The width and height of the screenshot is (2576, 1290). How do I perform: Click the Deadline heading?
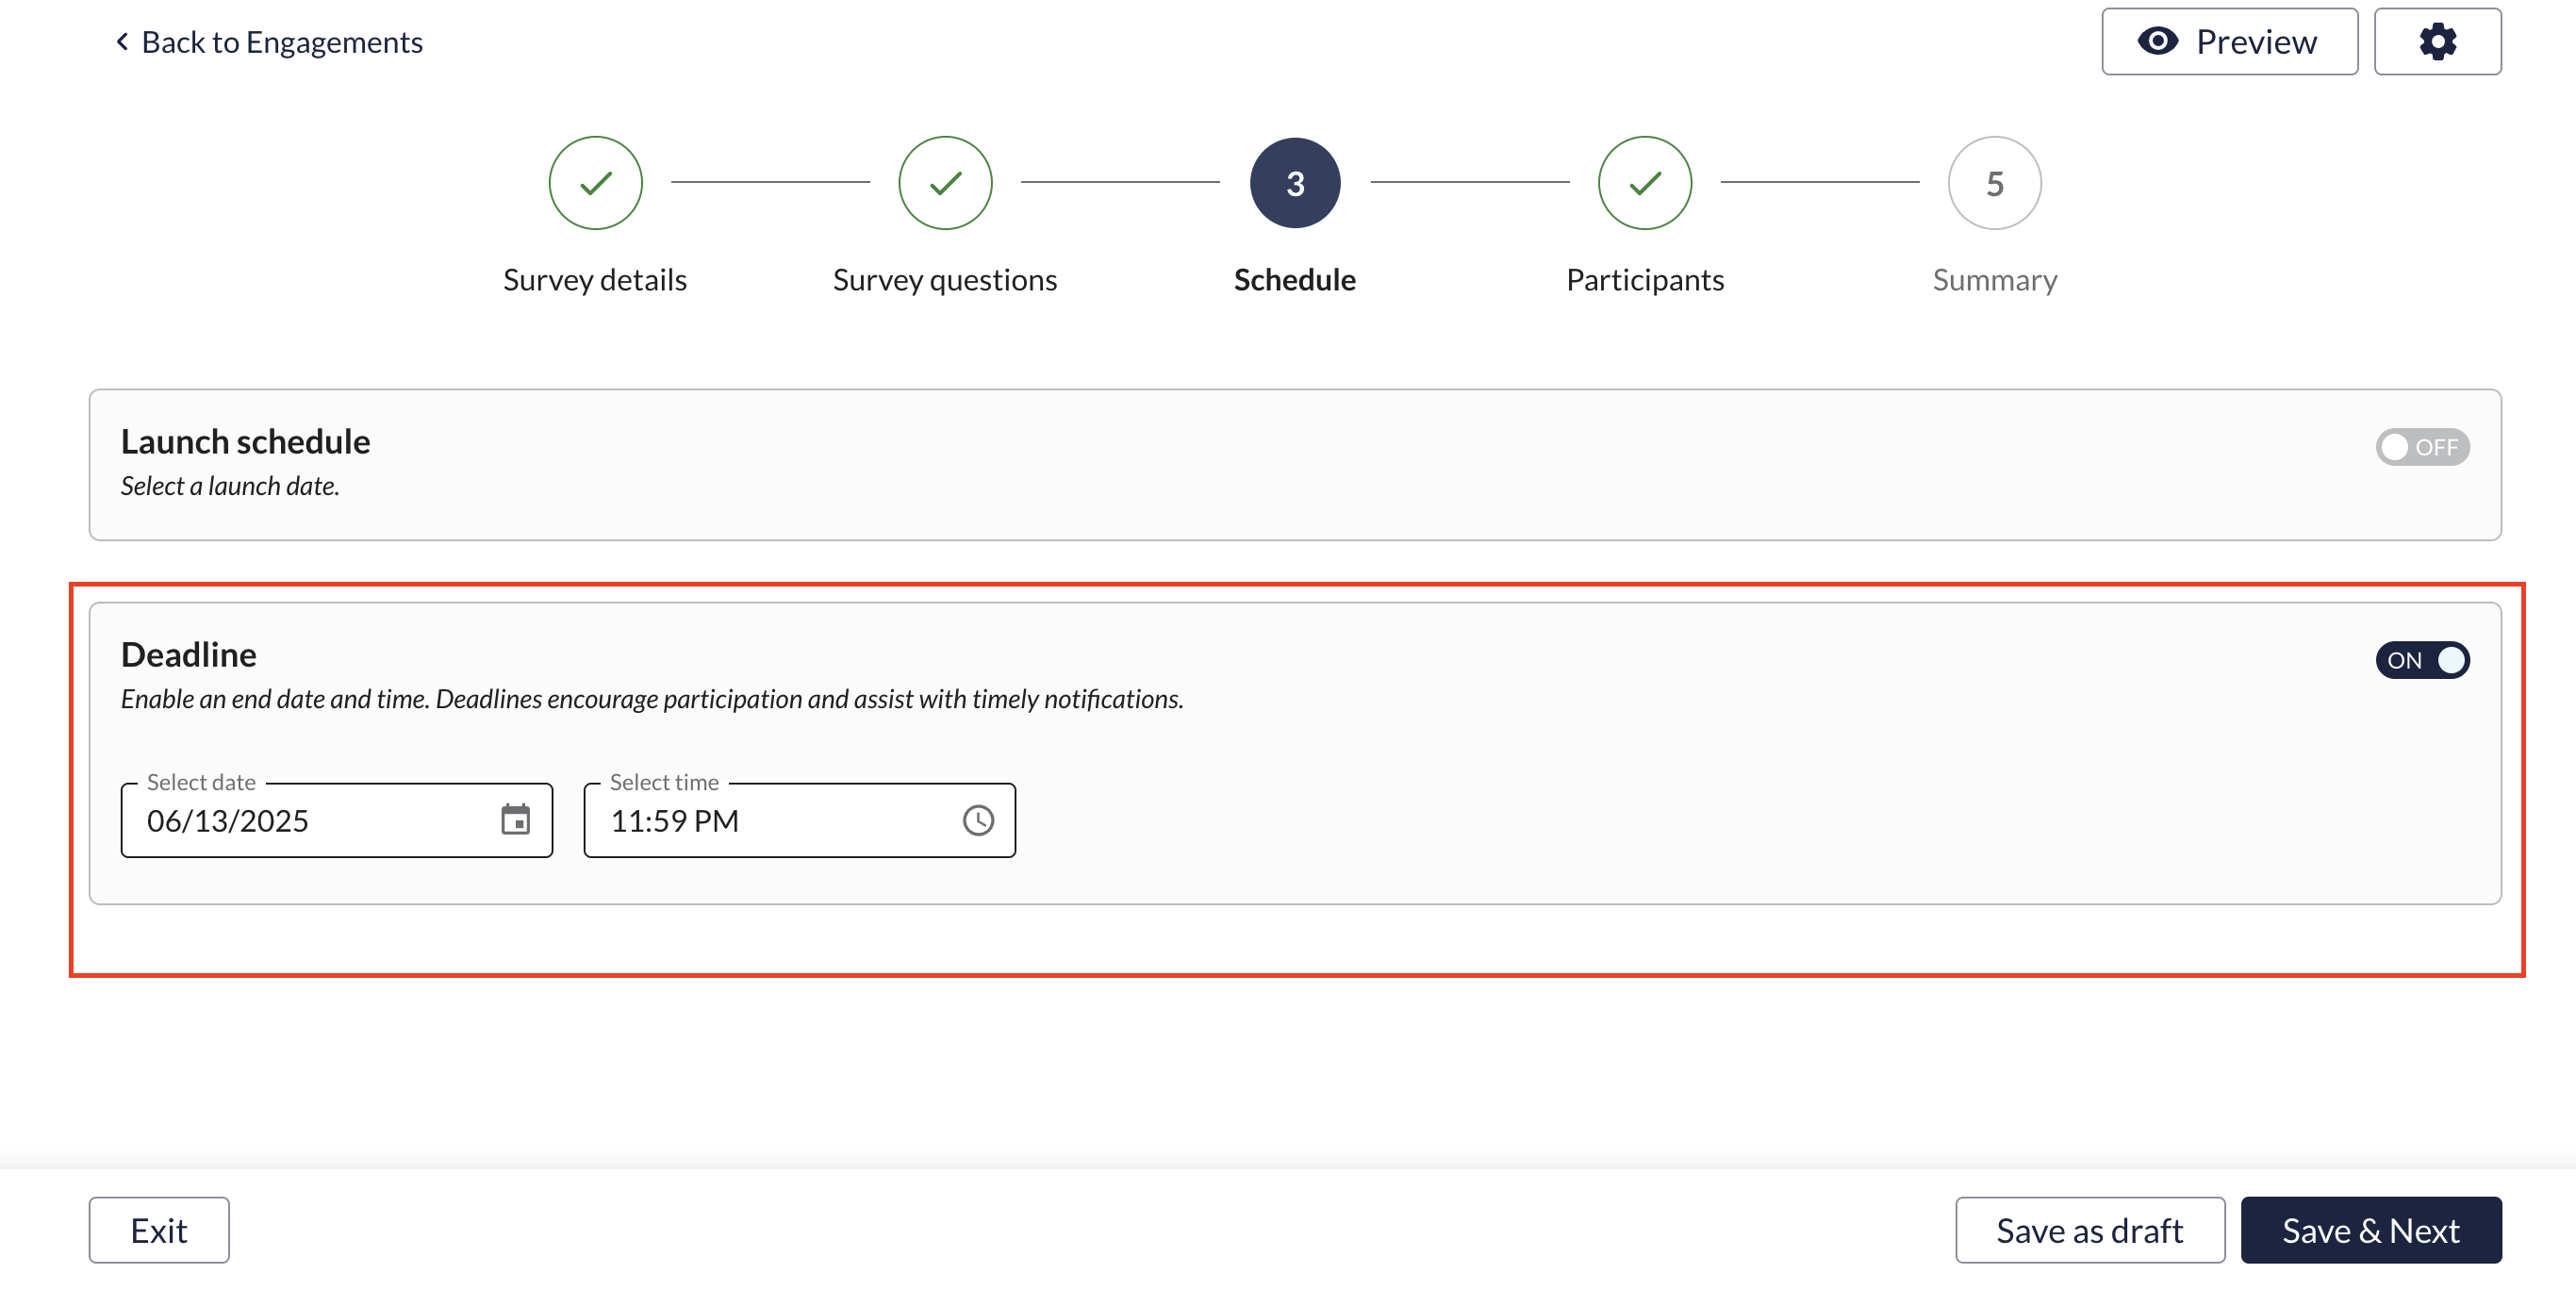click(x=188, y=654)
